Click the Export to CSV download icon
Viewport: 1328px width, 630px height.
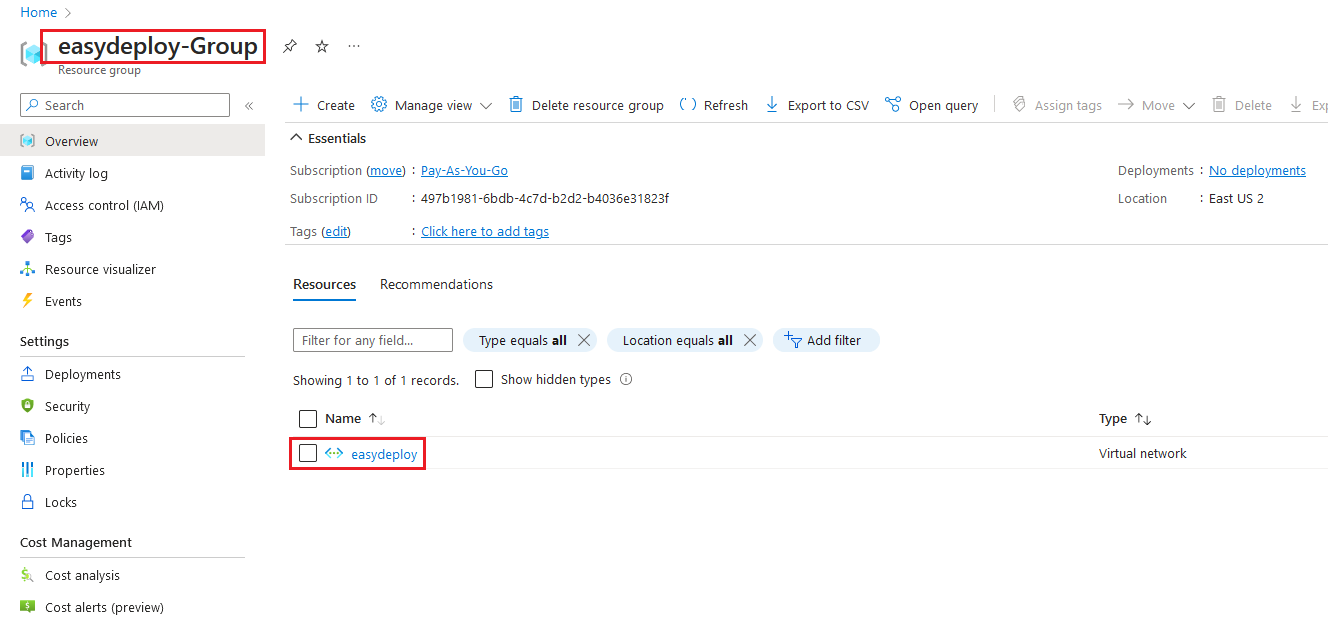(772, 105)
